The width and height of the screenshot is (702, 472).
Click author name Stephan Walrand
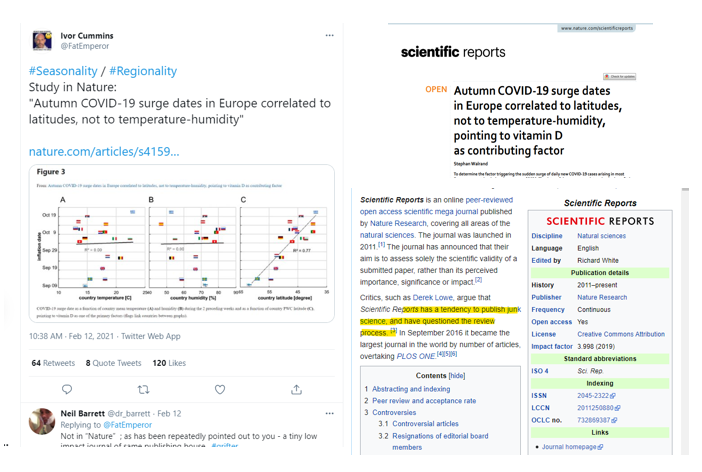[x=471, y=164]
